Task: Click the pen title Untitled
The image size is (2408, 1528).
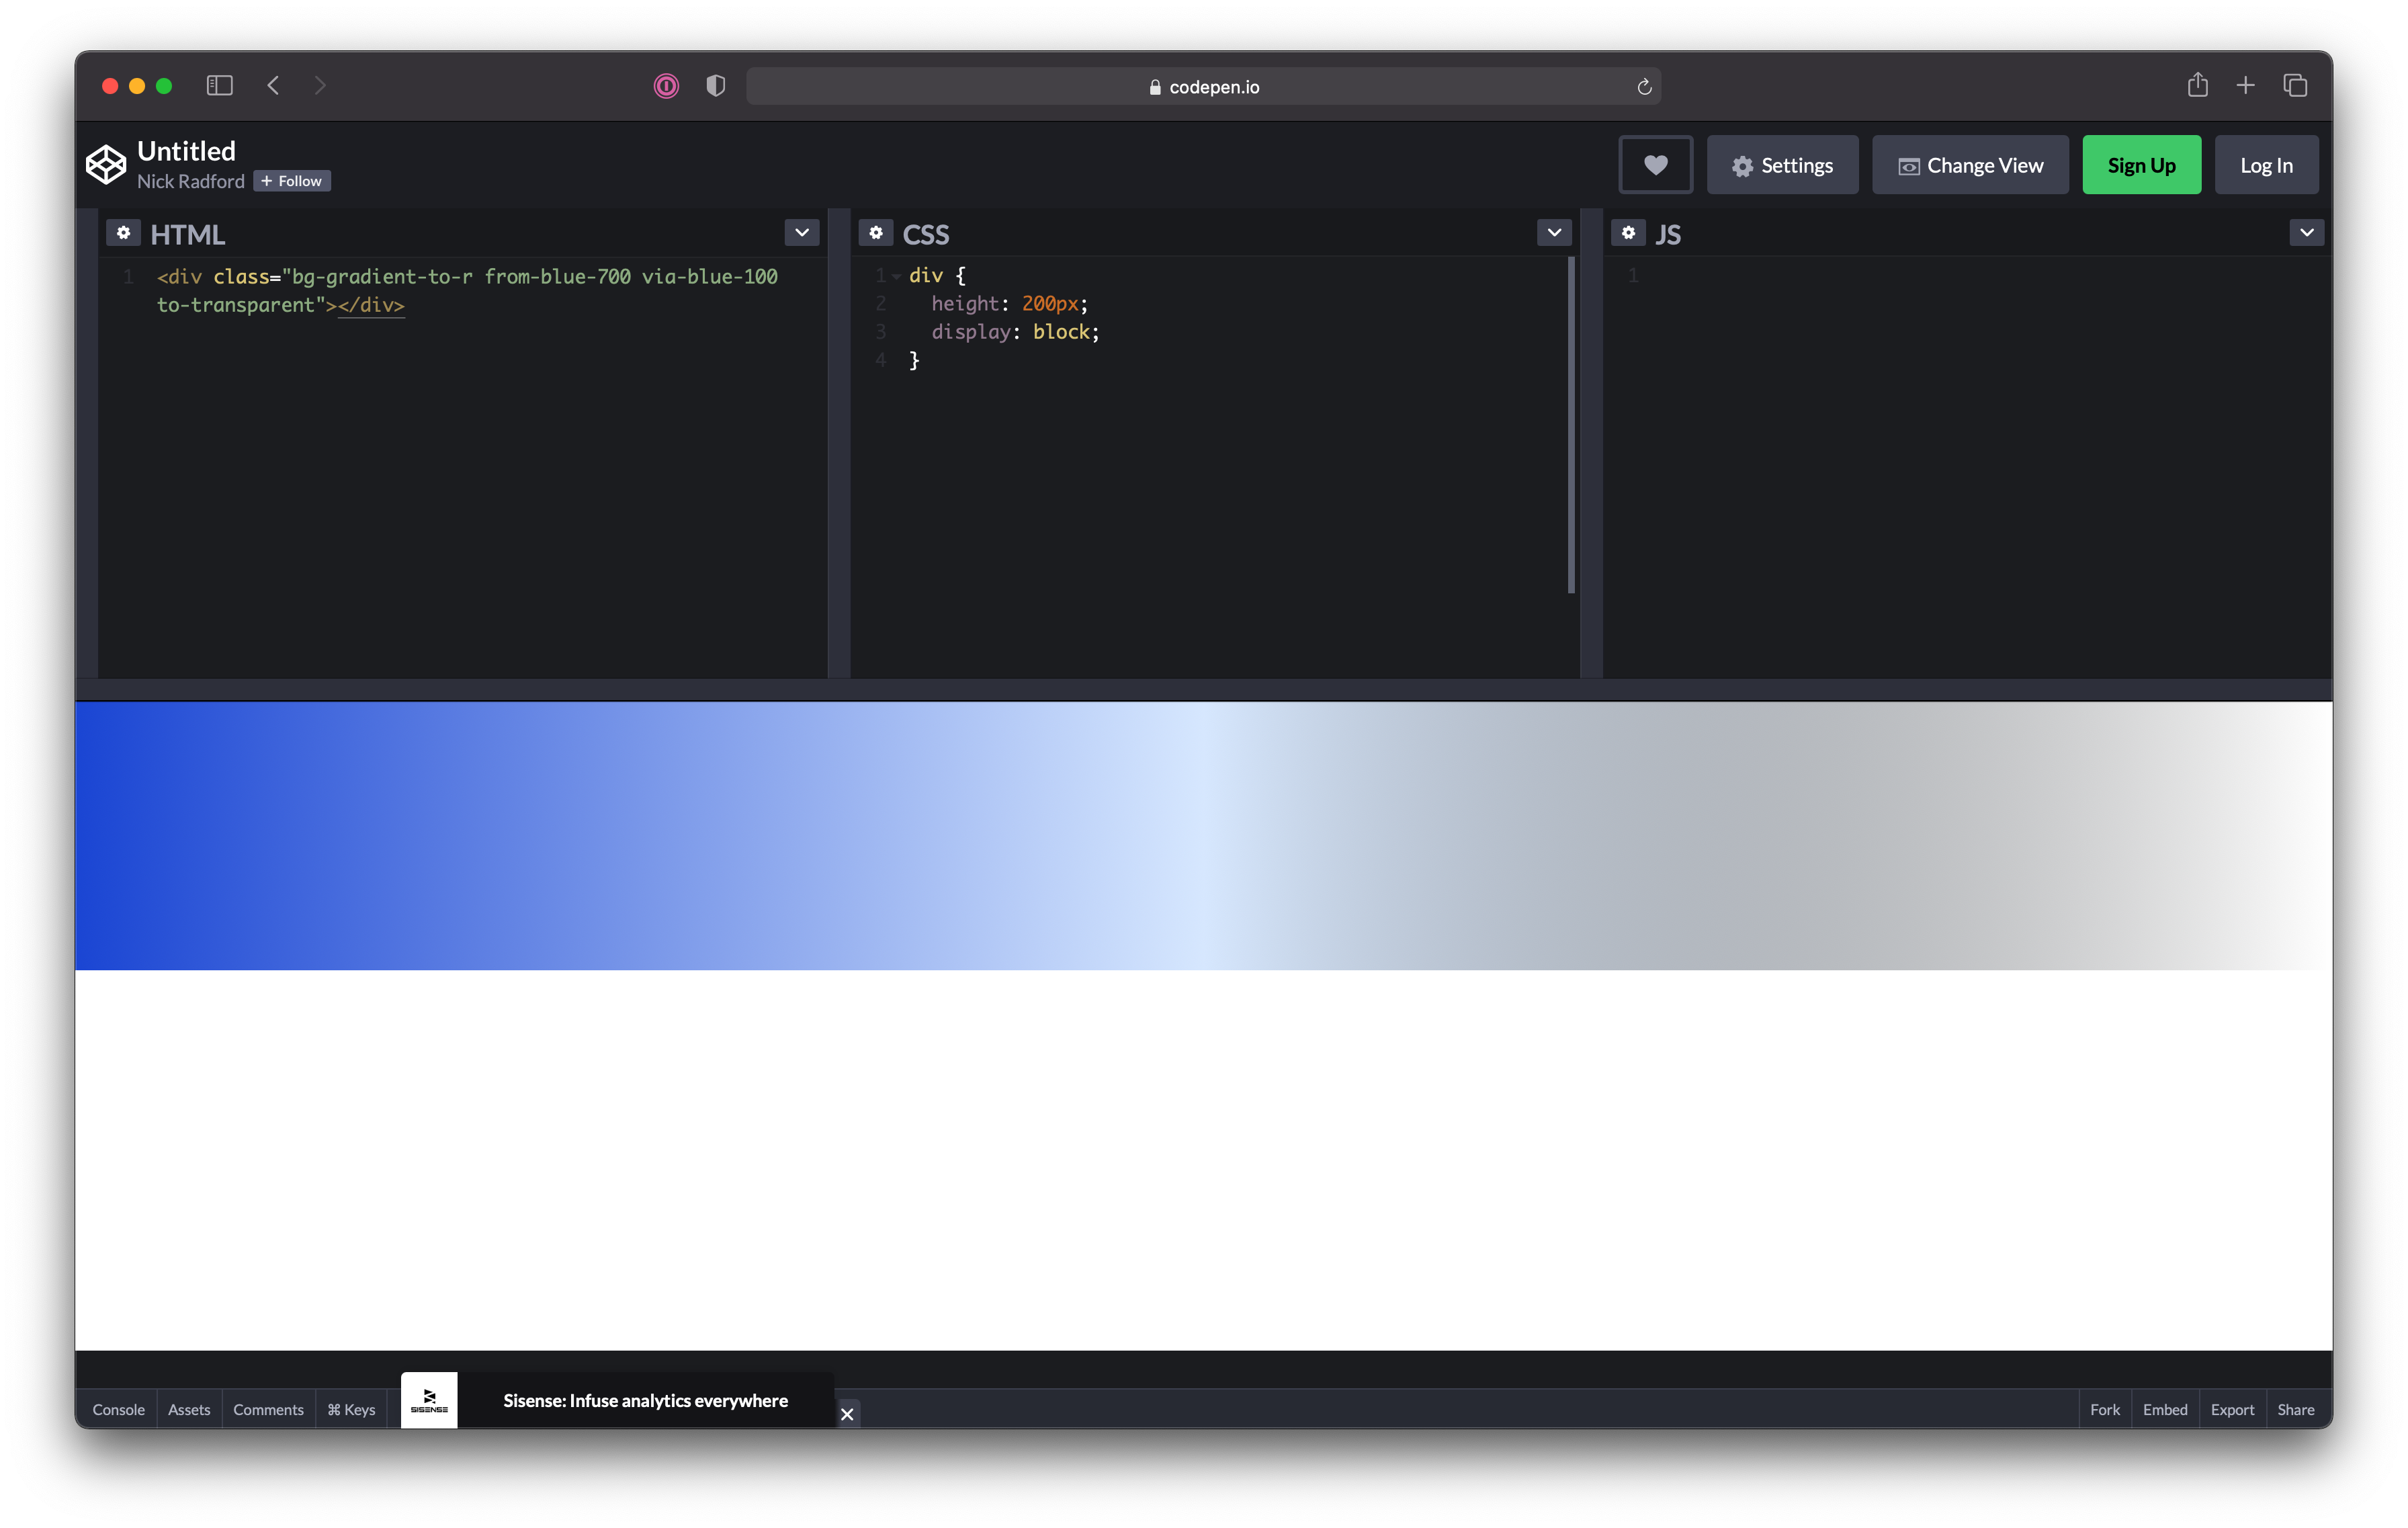Action: click(186, 151)
